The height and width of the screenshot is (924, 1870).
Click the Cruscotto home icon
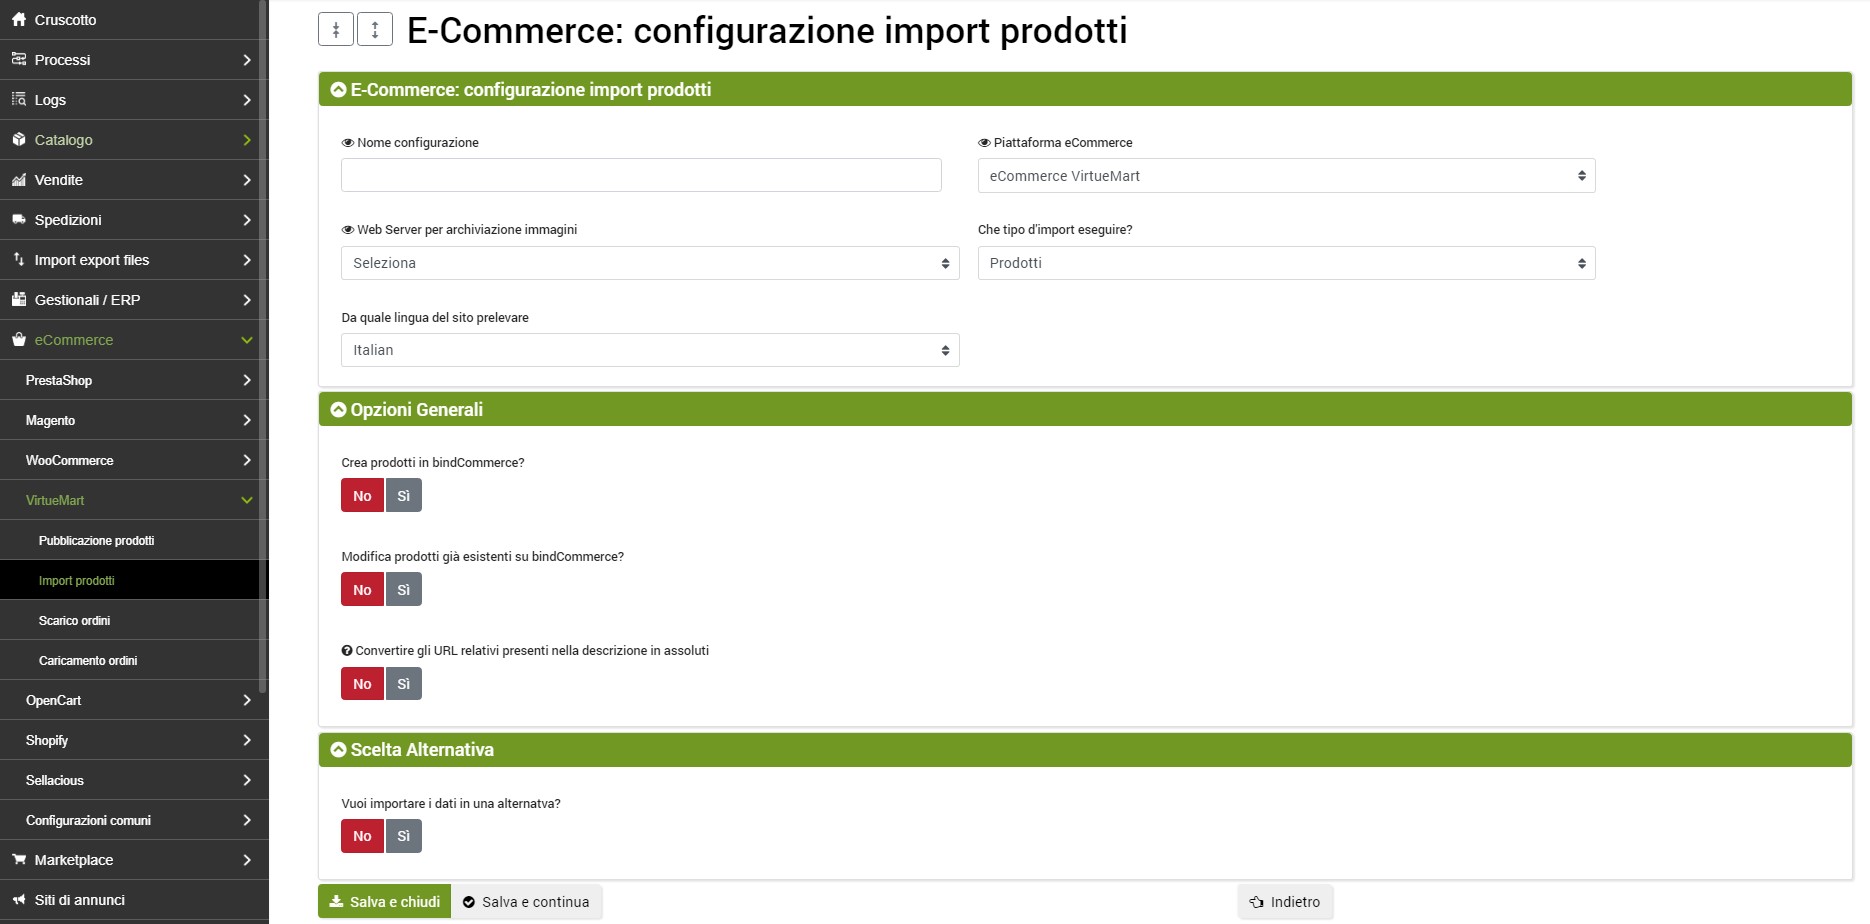click(19, 20)
